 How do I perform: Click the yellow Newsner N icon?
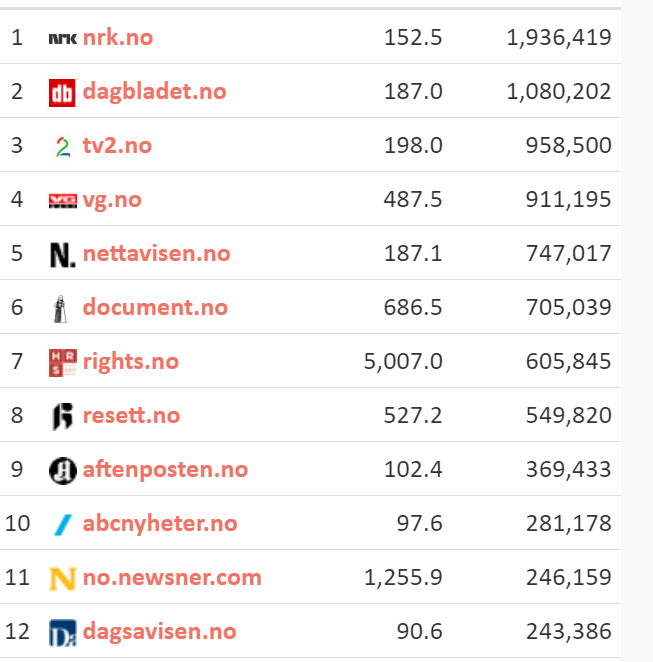62,578
